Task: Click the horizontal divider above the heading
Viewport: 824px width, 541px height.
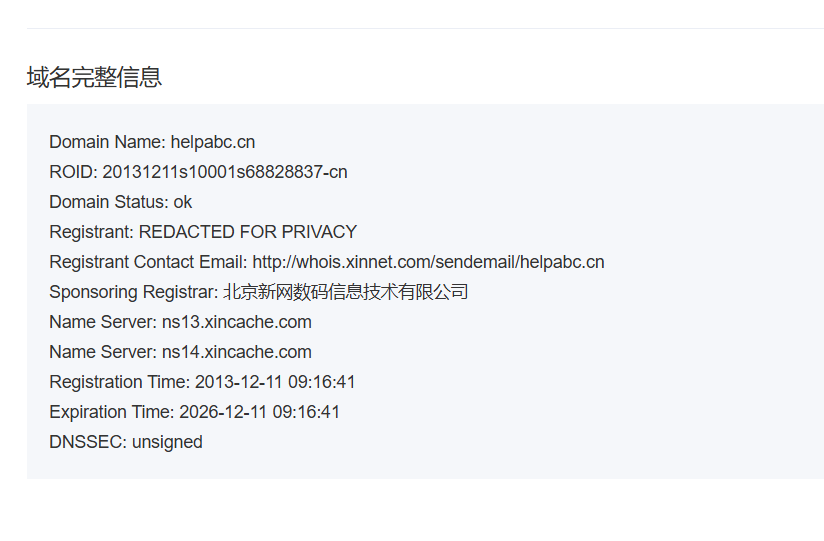Action: pyautogui.click(x=425, y=28)
